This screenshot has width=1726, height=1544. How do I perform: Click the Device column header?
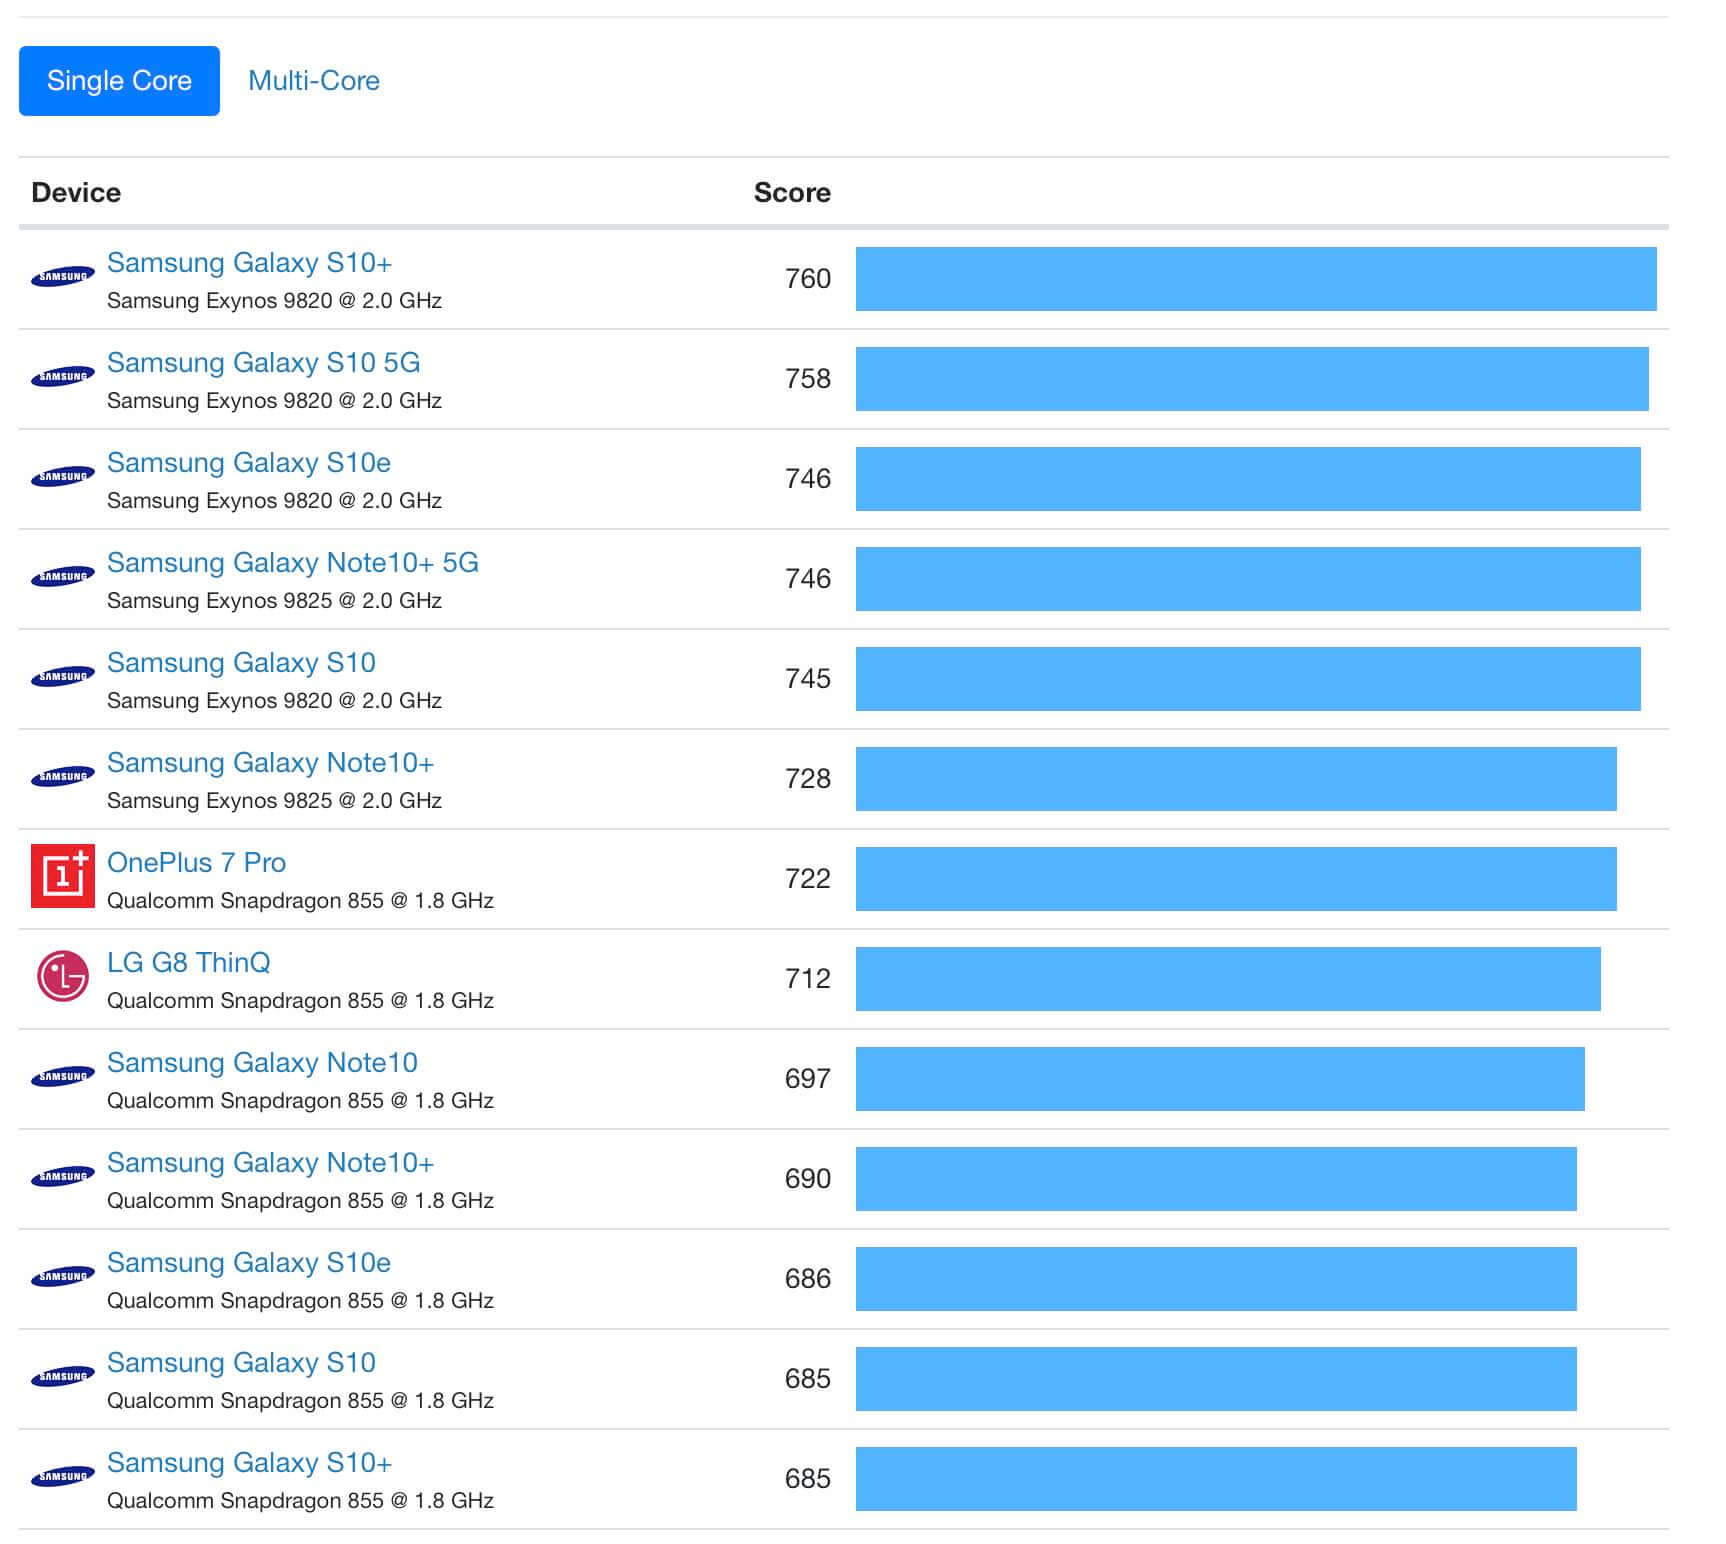pyautogui.click(x=76, y=192)
